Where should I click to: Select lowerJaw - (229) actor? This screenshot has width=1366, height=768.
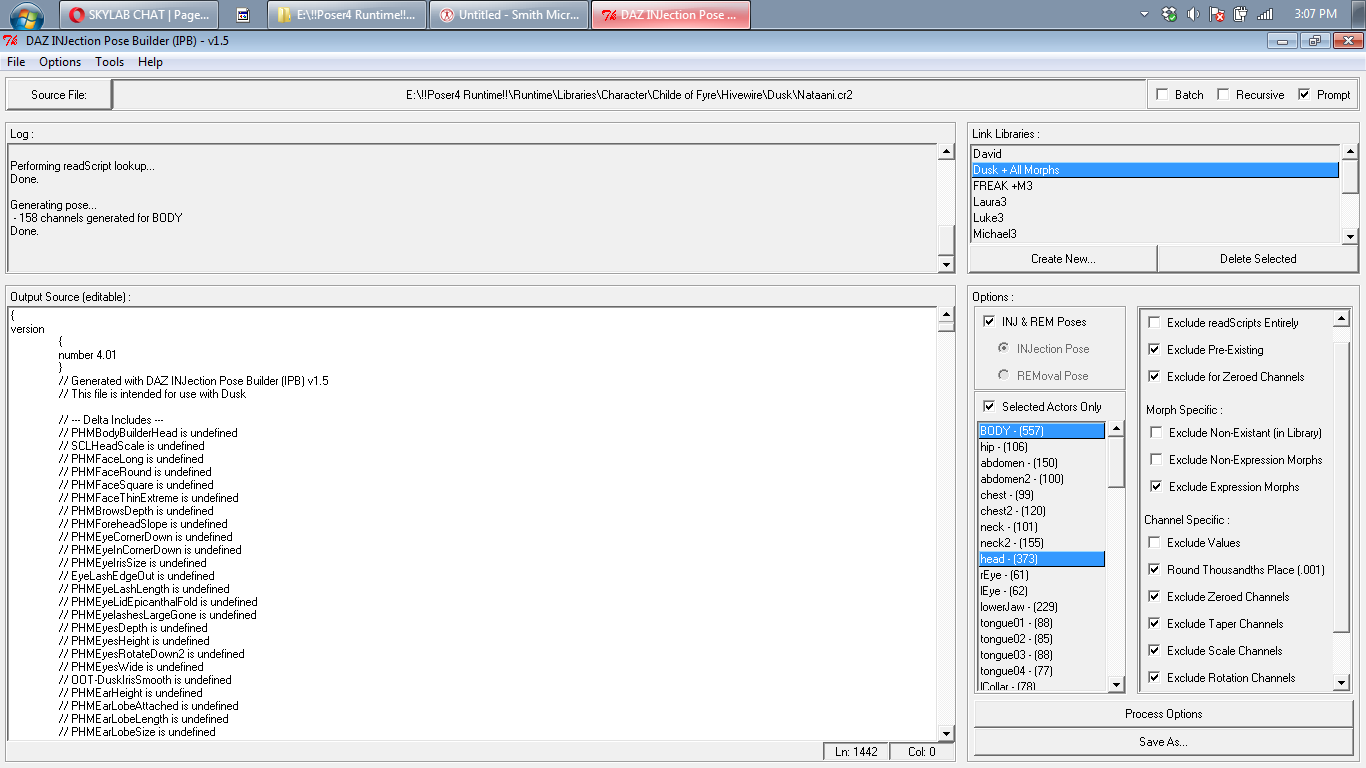(x=1041, y=607)
